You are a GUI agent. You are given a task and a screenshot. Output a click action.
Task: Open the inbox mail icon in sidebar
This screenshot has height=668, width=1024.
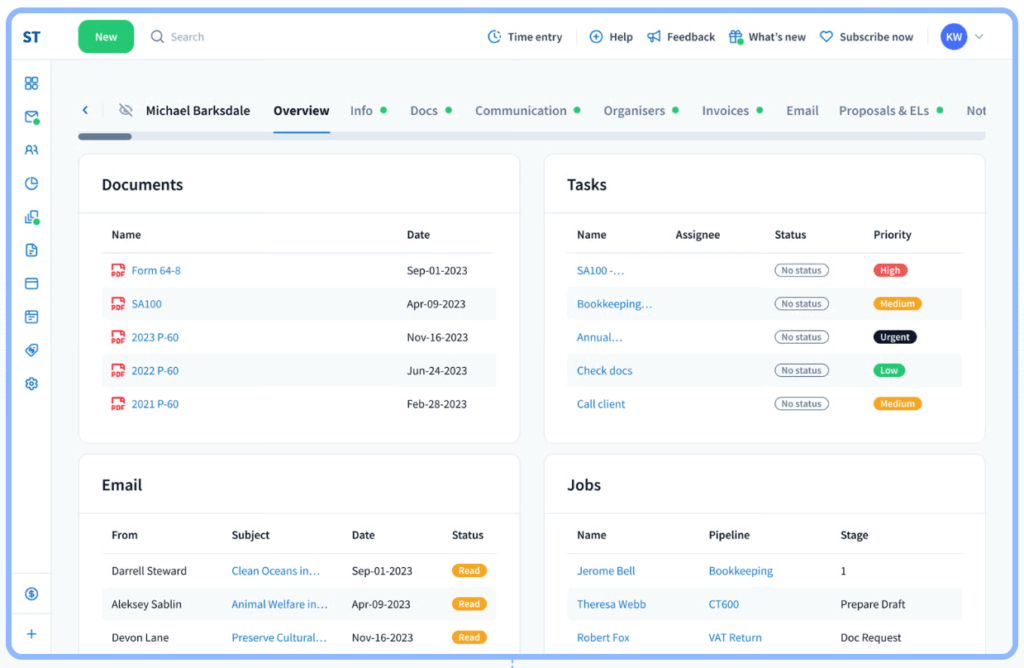[31, 117]
